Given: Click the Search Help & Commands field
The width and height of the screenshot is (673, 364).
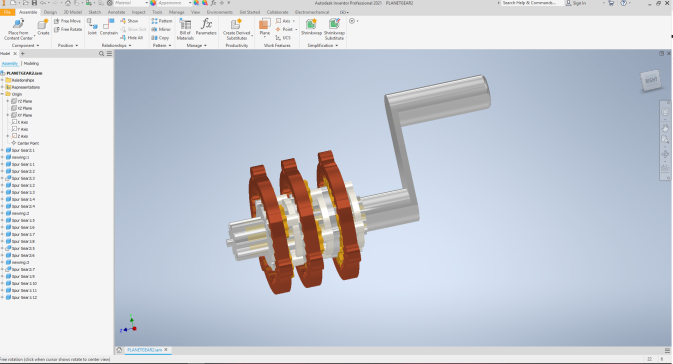Looking at the screenshot, I should (531, 3).
